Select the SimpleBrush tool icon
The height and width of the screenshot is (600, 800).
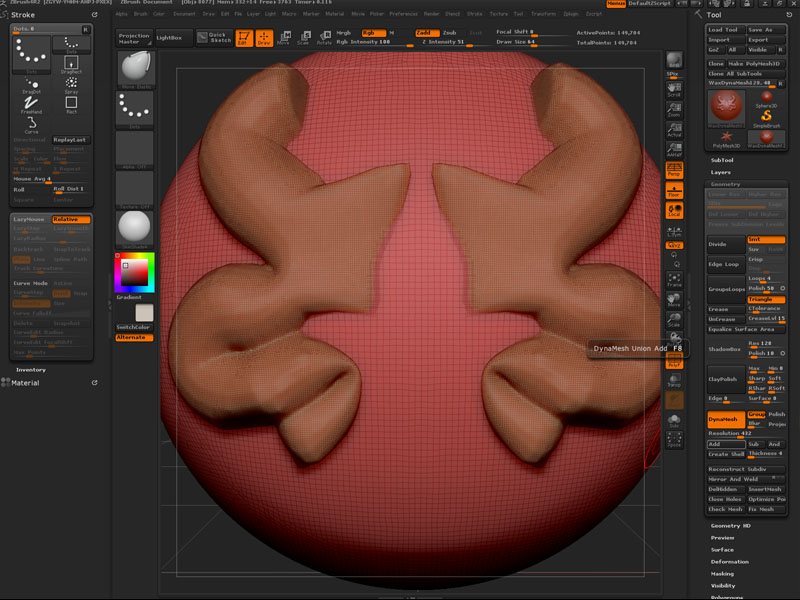(x=766, y=119)
